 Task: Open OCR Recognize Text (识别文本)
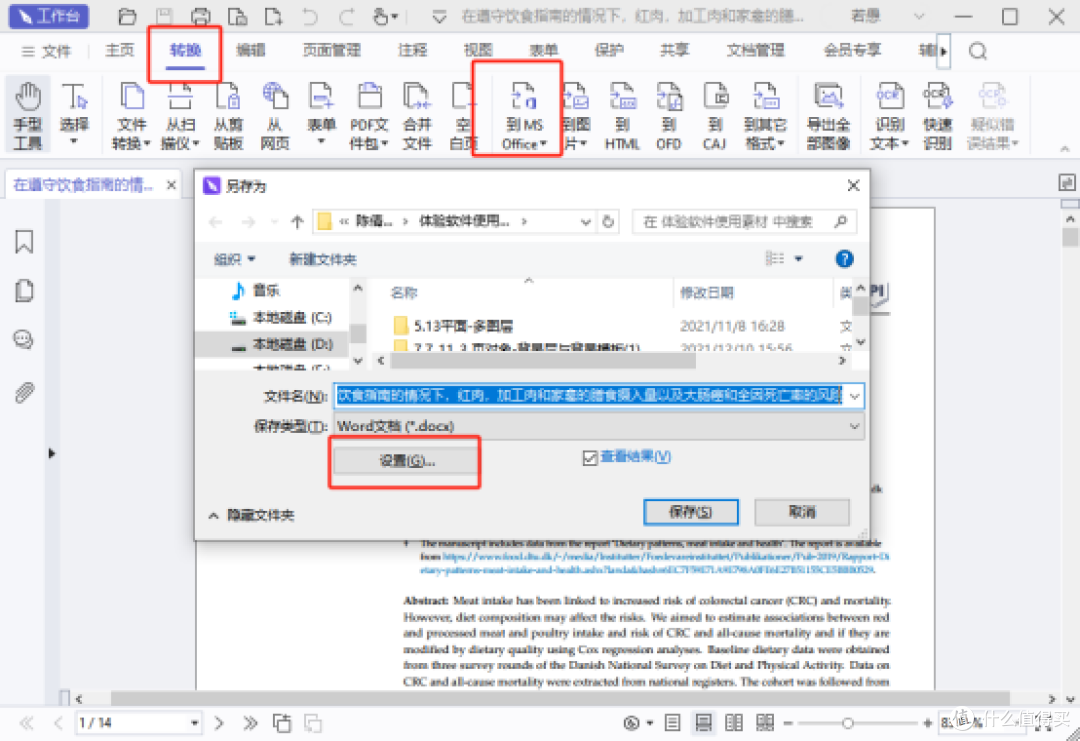point(889,114)
